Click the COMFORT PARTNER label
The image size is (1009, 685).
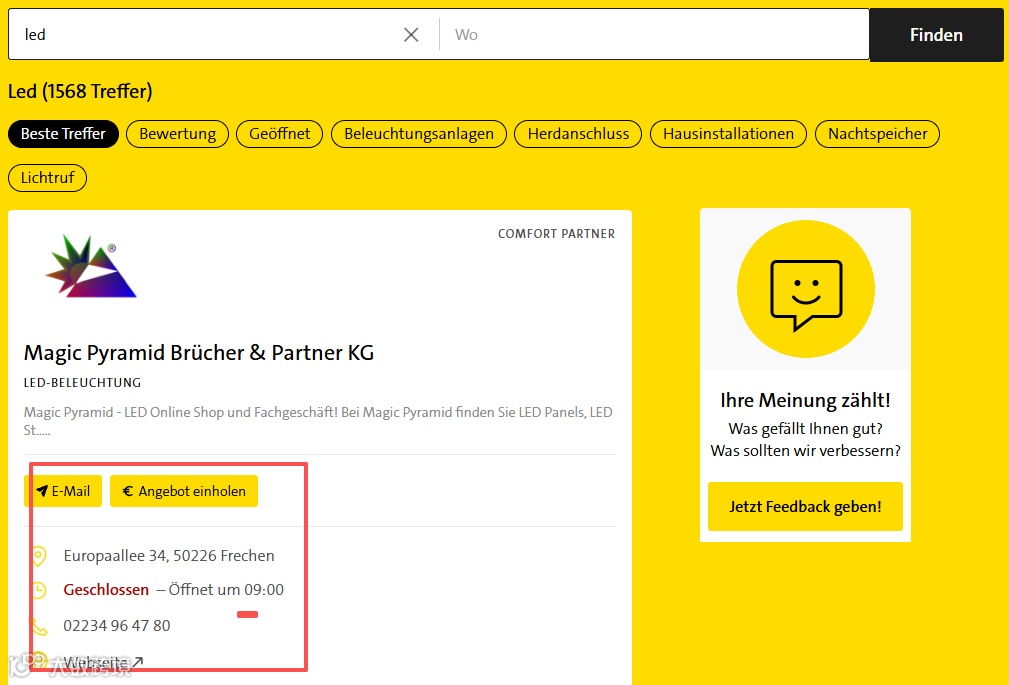click(x=556, y=234)
